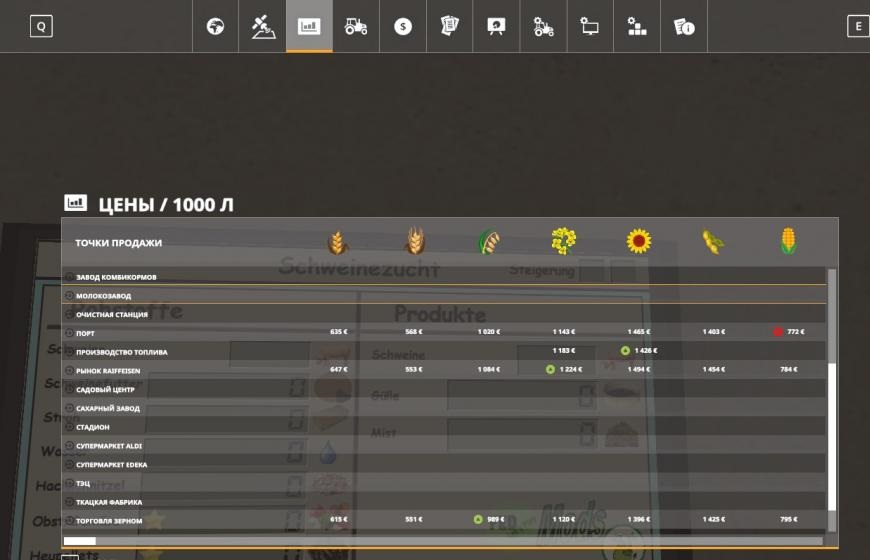Open the satellite field overview tab

(x=262, y=27)
